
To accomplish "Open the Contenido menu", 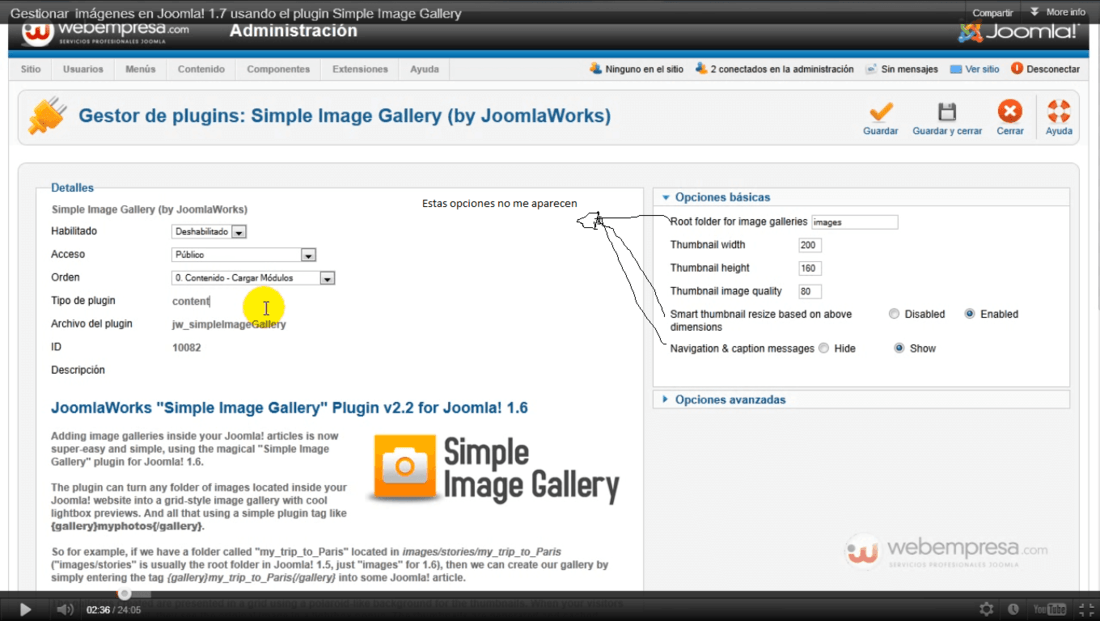I will point(201,69).
